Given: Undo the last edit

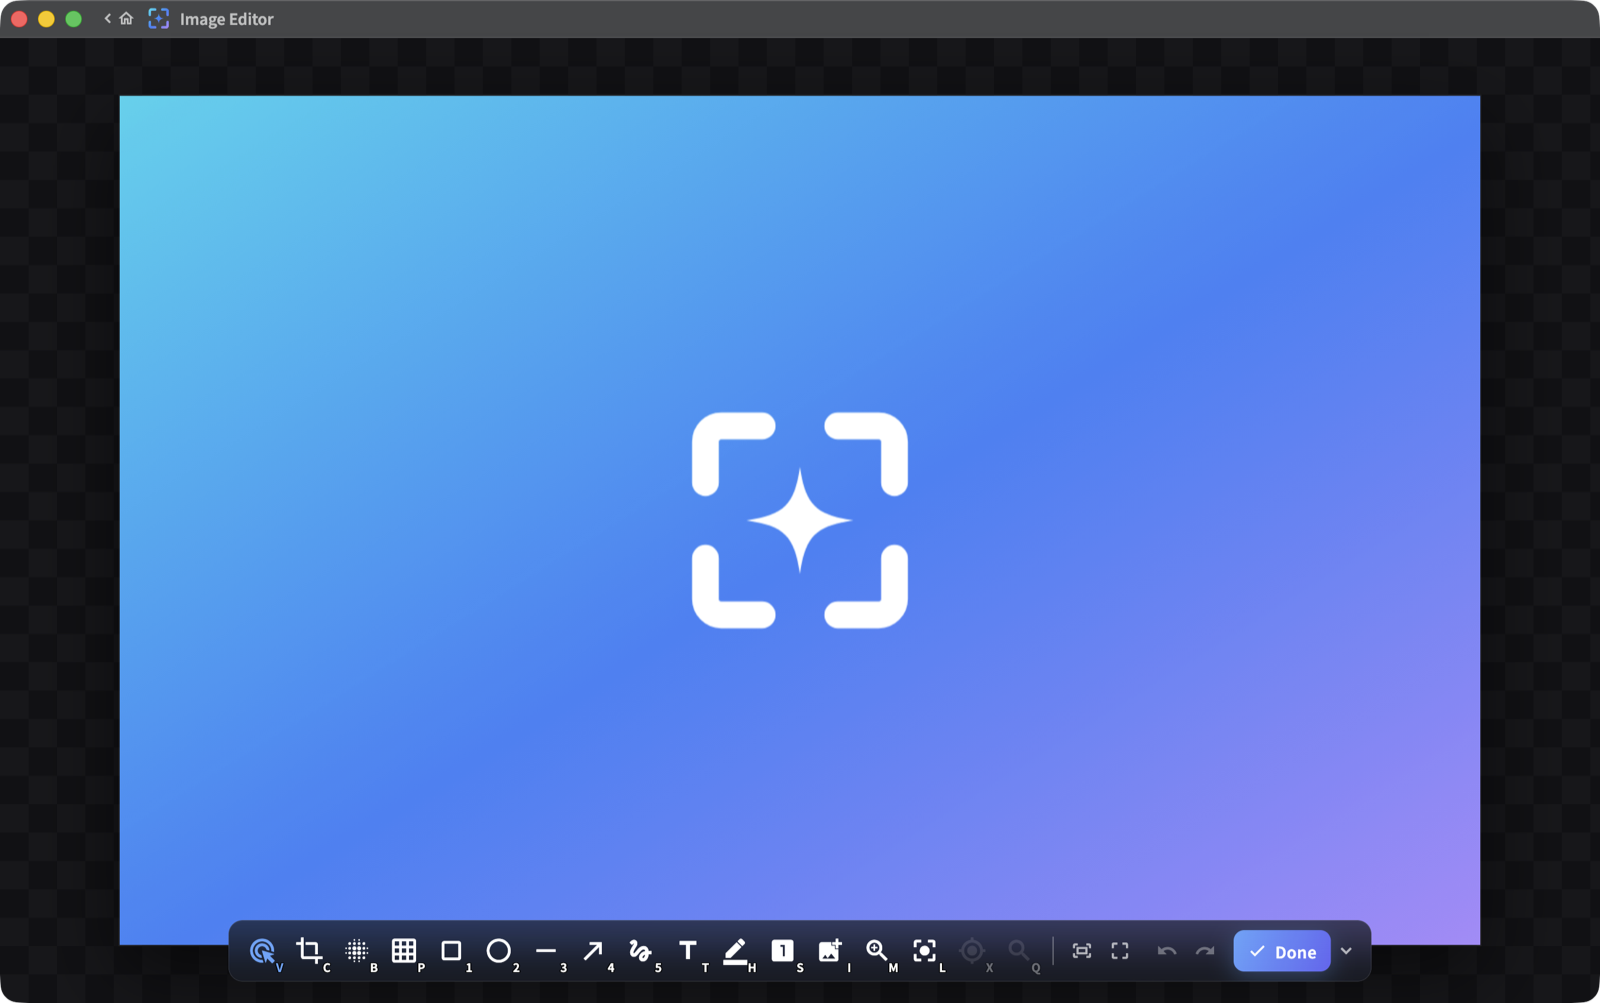Looking at the screenshot, I should (1166, 951).
